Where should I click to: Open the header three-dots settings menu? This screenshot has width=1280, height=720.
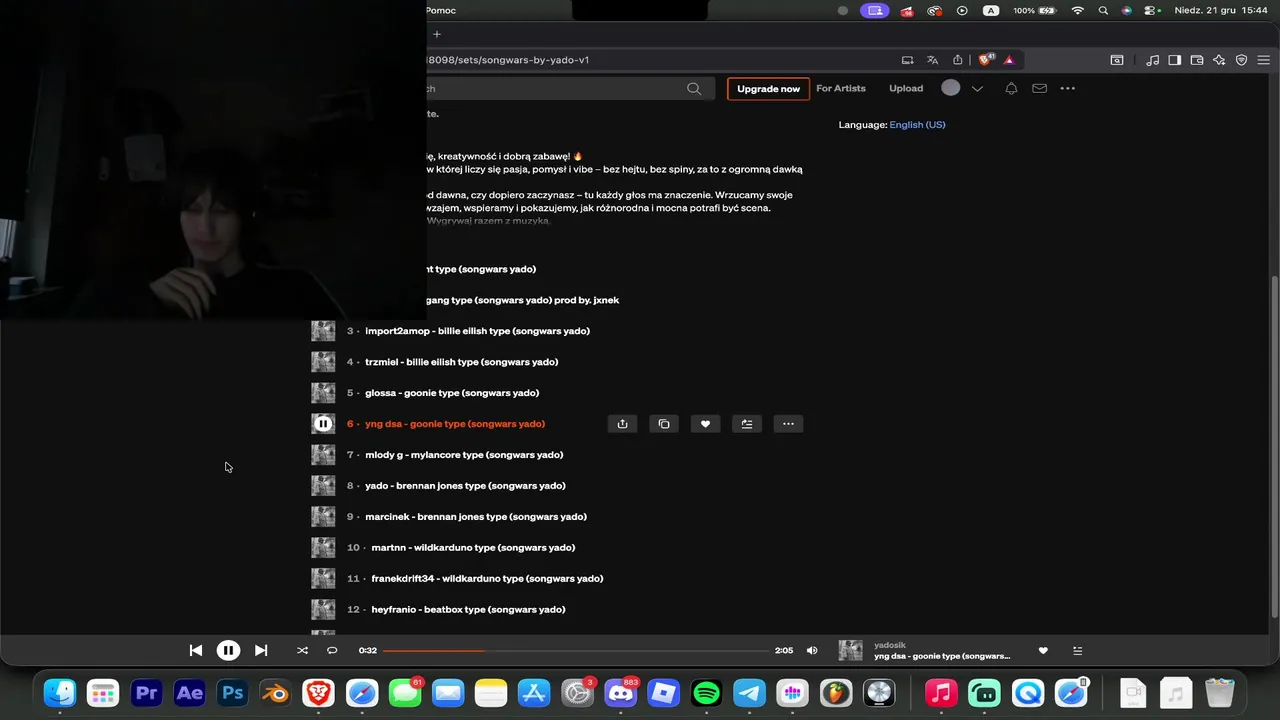pyautogui.click(x=1068, y=88)
